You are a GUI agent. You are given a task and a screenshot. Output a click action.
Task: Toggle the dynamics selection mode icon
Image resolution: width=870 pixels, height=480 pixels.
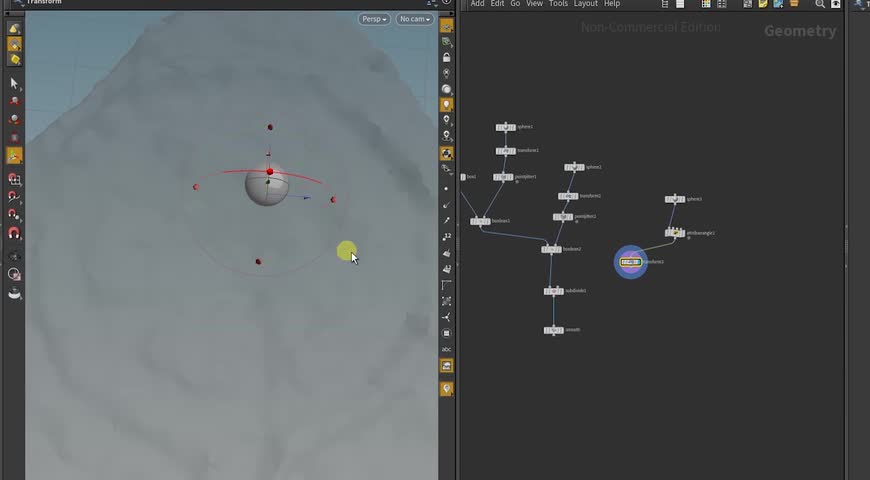(14, 59)
